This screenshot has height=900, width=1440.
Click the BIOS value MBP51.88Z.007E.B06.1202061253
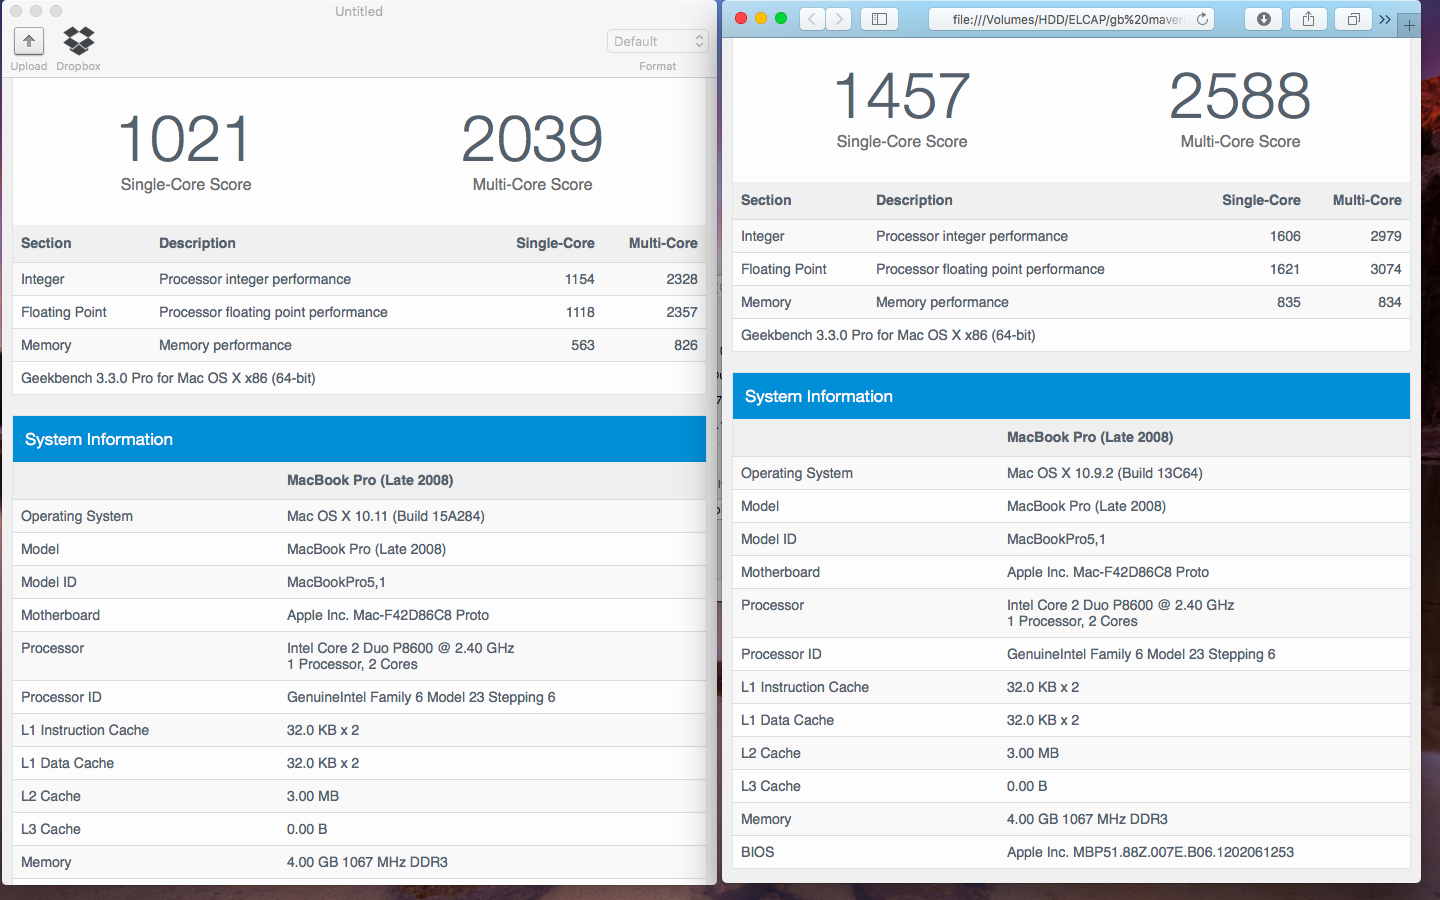coord(1150,852)
